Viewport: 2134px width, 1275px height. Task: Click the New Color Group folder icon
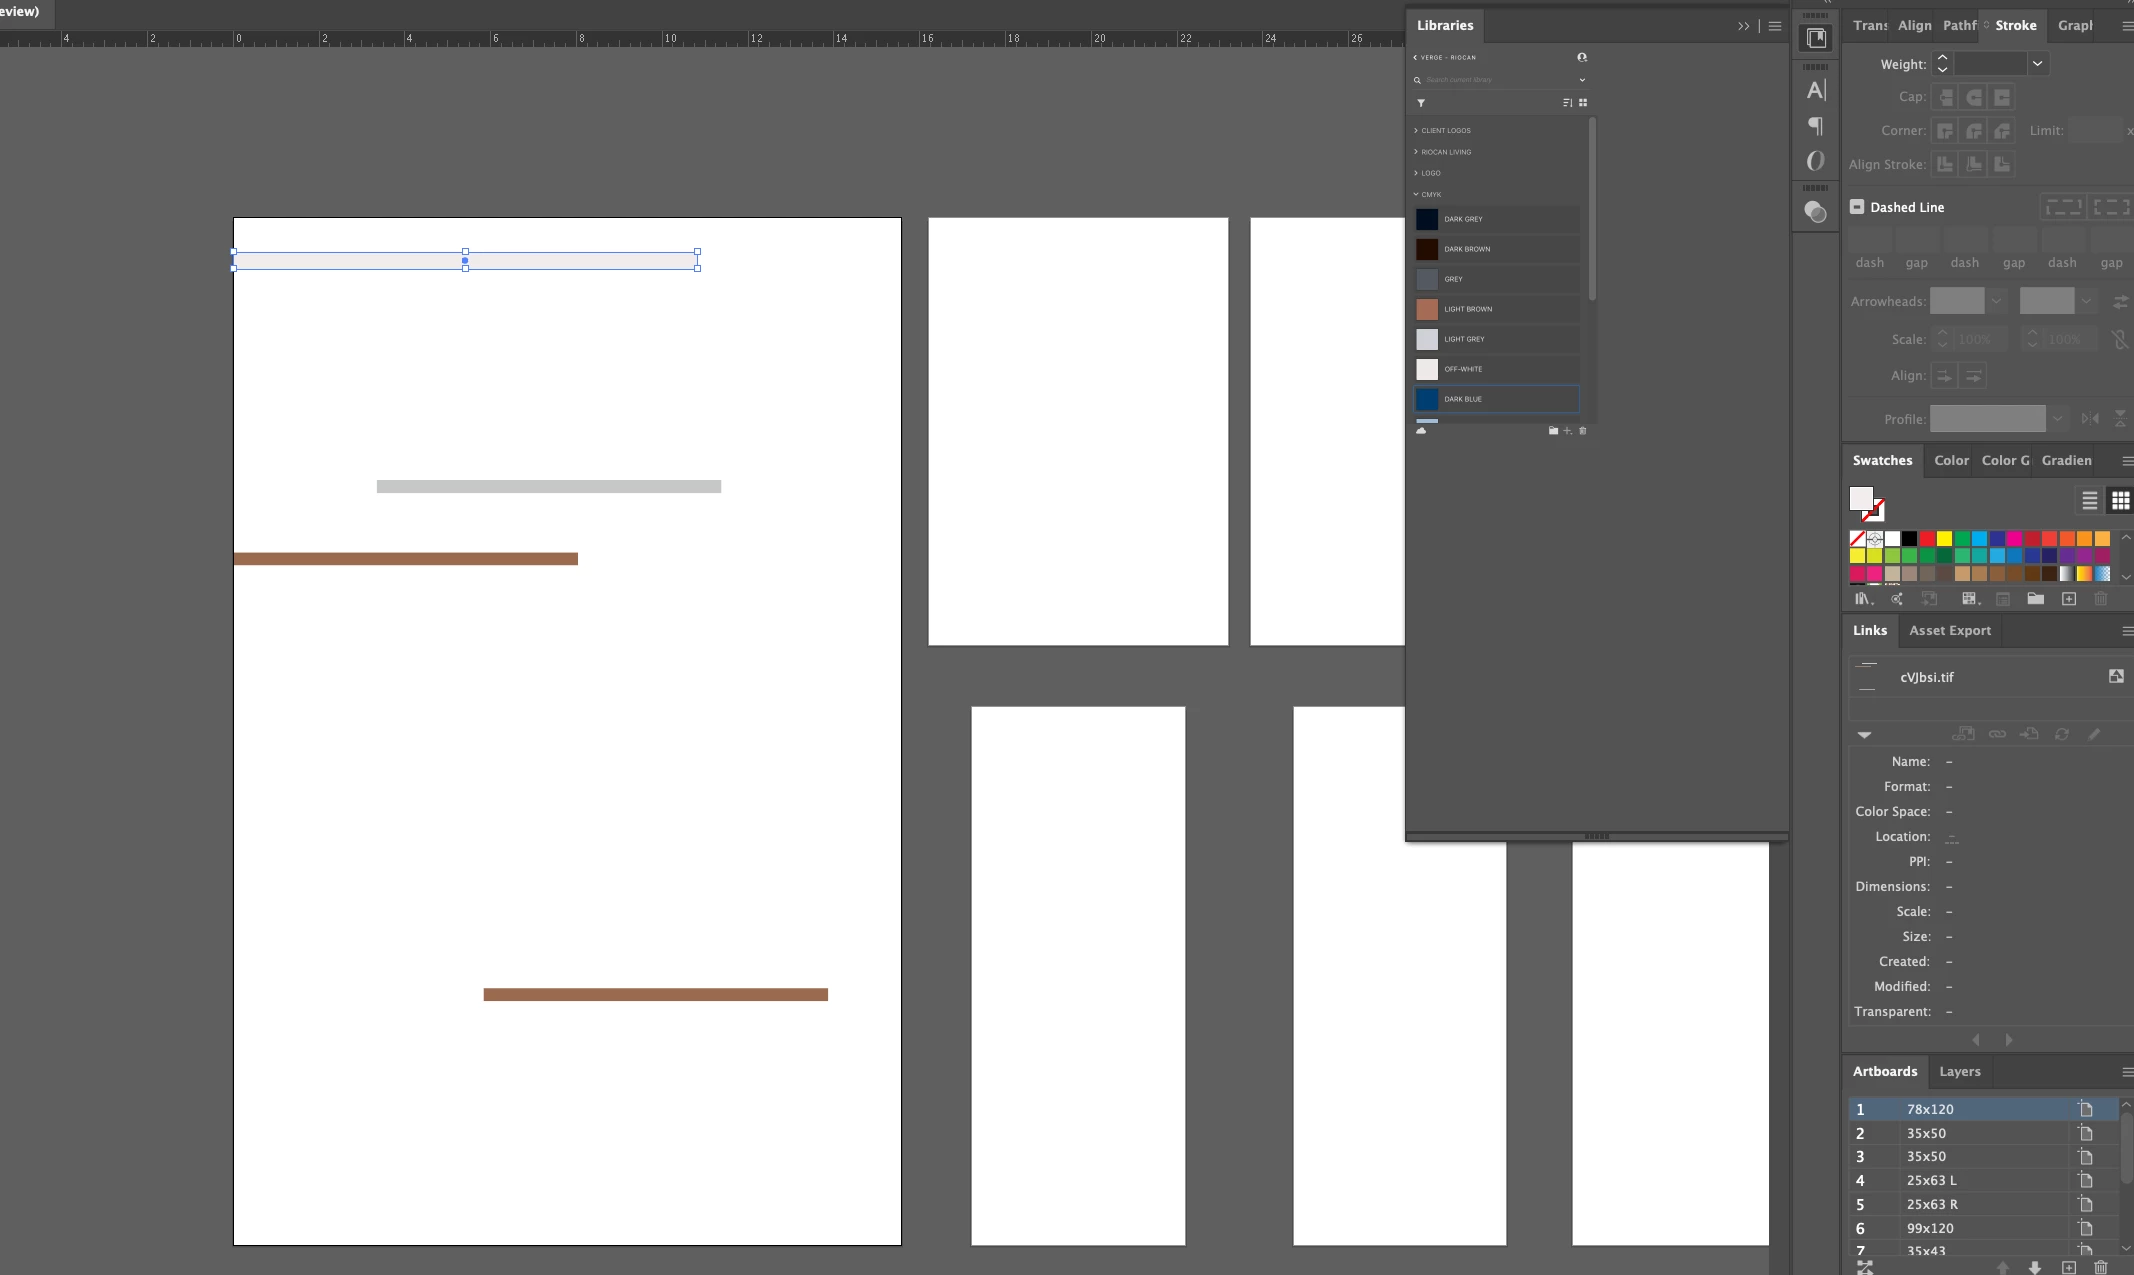pos(2035,599)
